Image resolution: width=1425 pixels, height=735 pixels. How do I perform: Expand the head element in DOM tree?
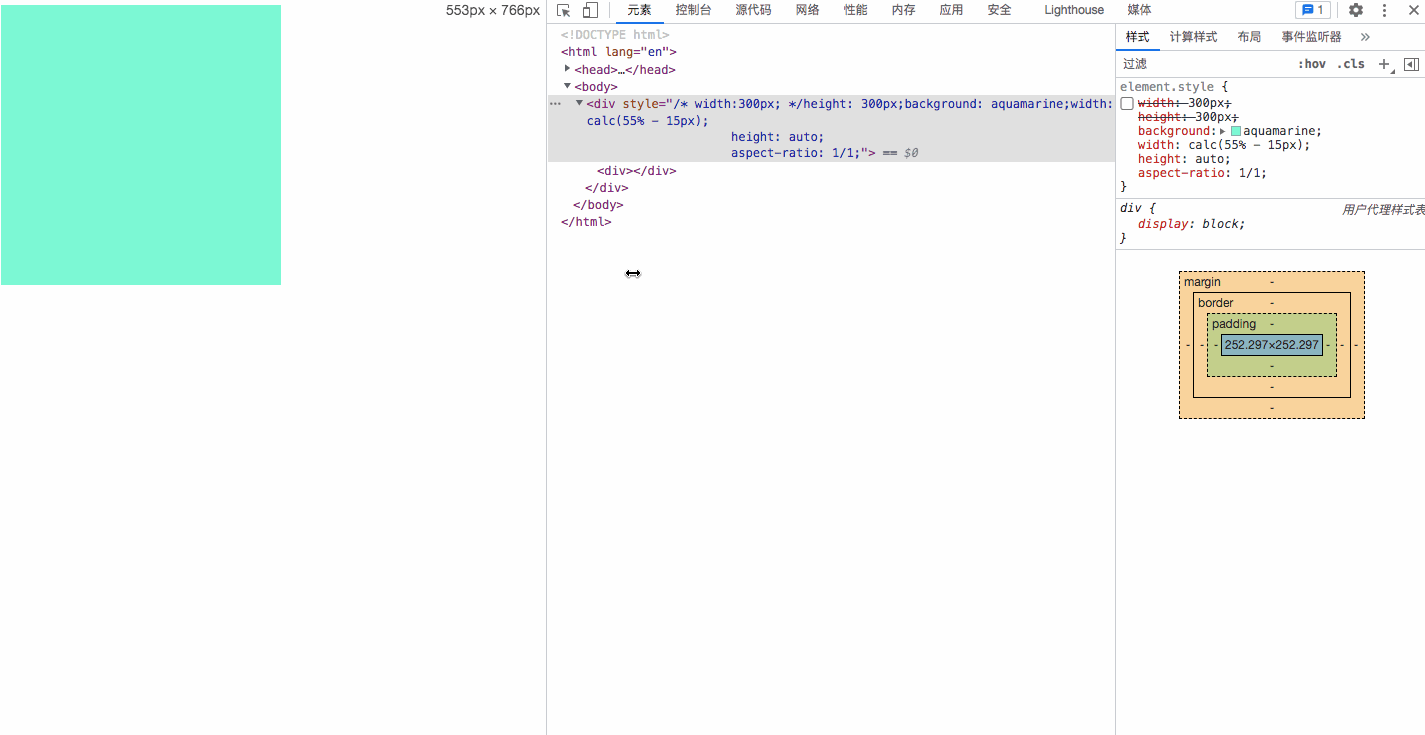(567, 68)
